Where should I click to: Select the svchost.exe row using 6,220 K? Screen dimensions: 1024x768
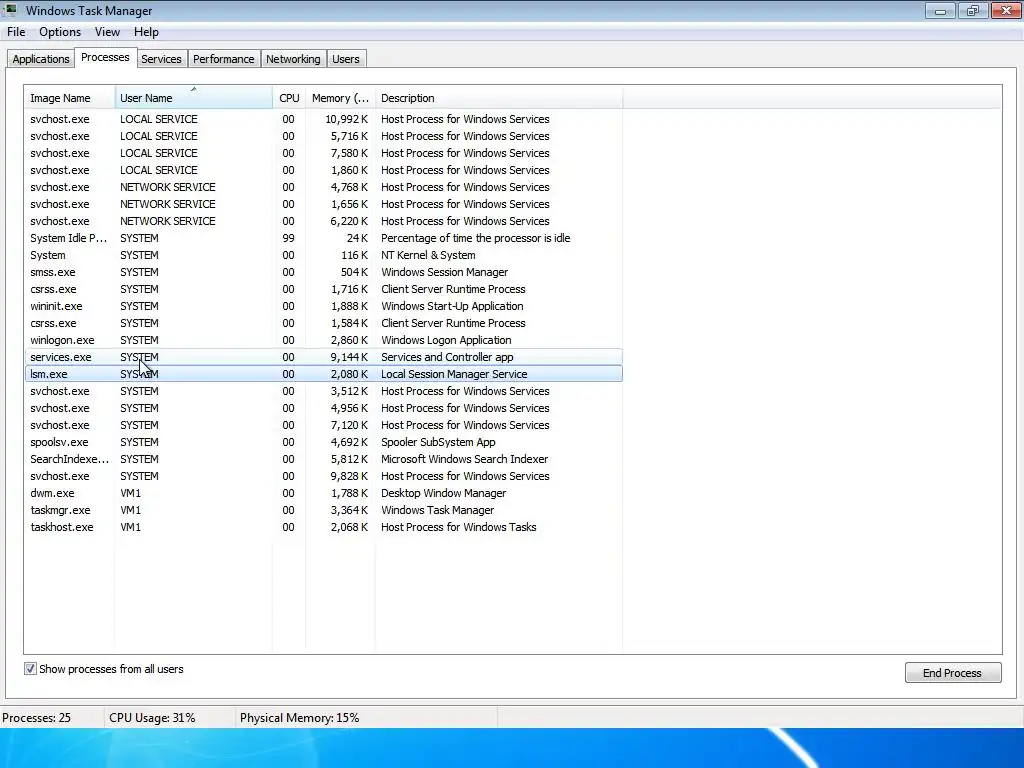(323, 221)
